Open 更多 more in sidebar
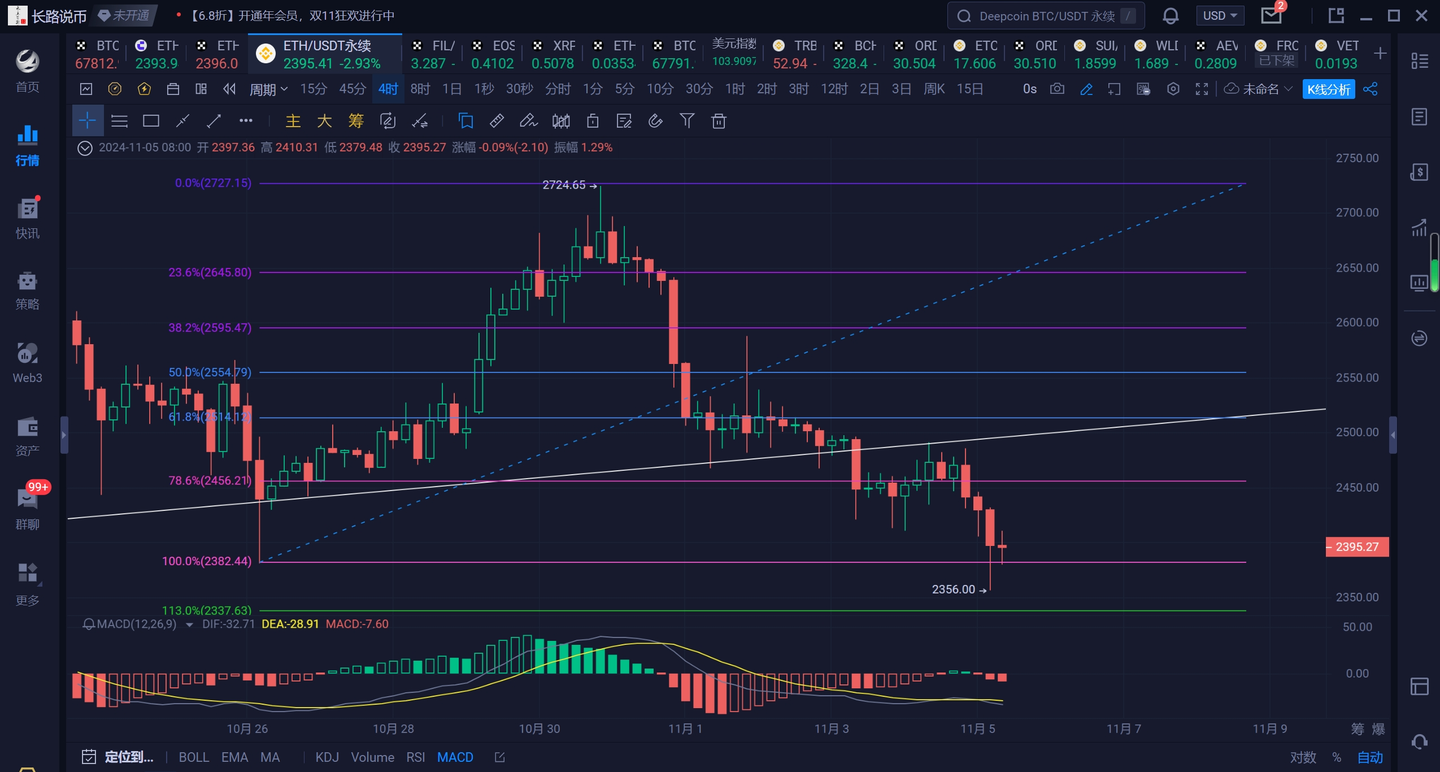Viewport: 1440px width, 772px height. (x=27, y=584)
